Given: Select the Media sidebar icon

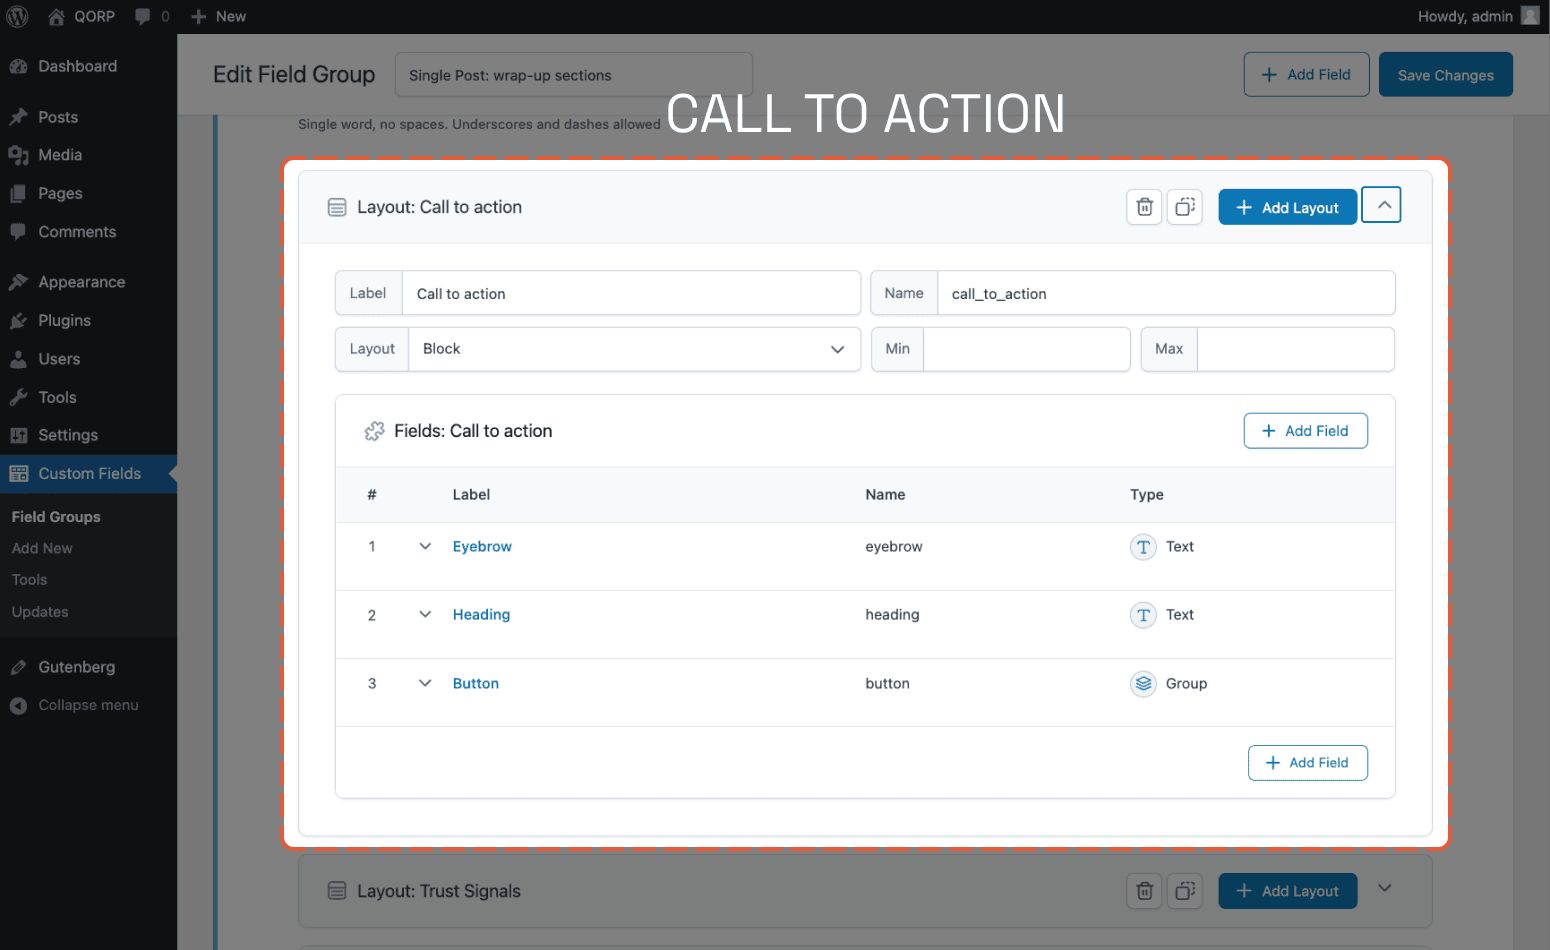Looking at the screenshot, I should point(18,155).
